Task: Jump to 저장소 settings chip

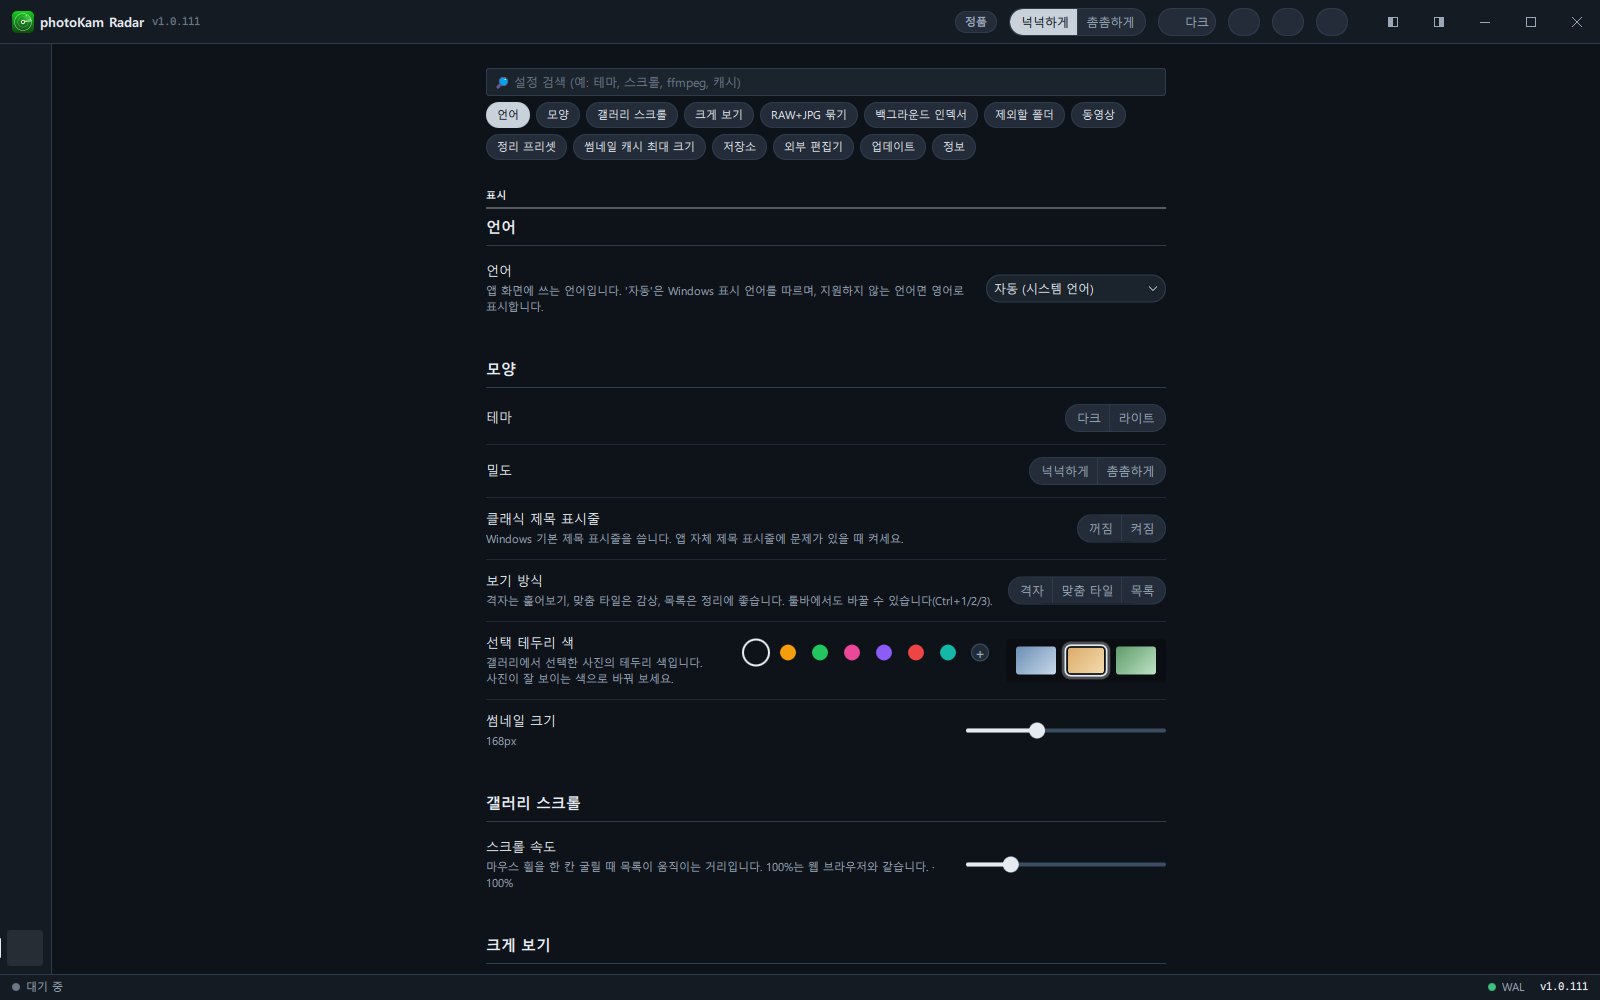Action: (739, 147)
